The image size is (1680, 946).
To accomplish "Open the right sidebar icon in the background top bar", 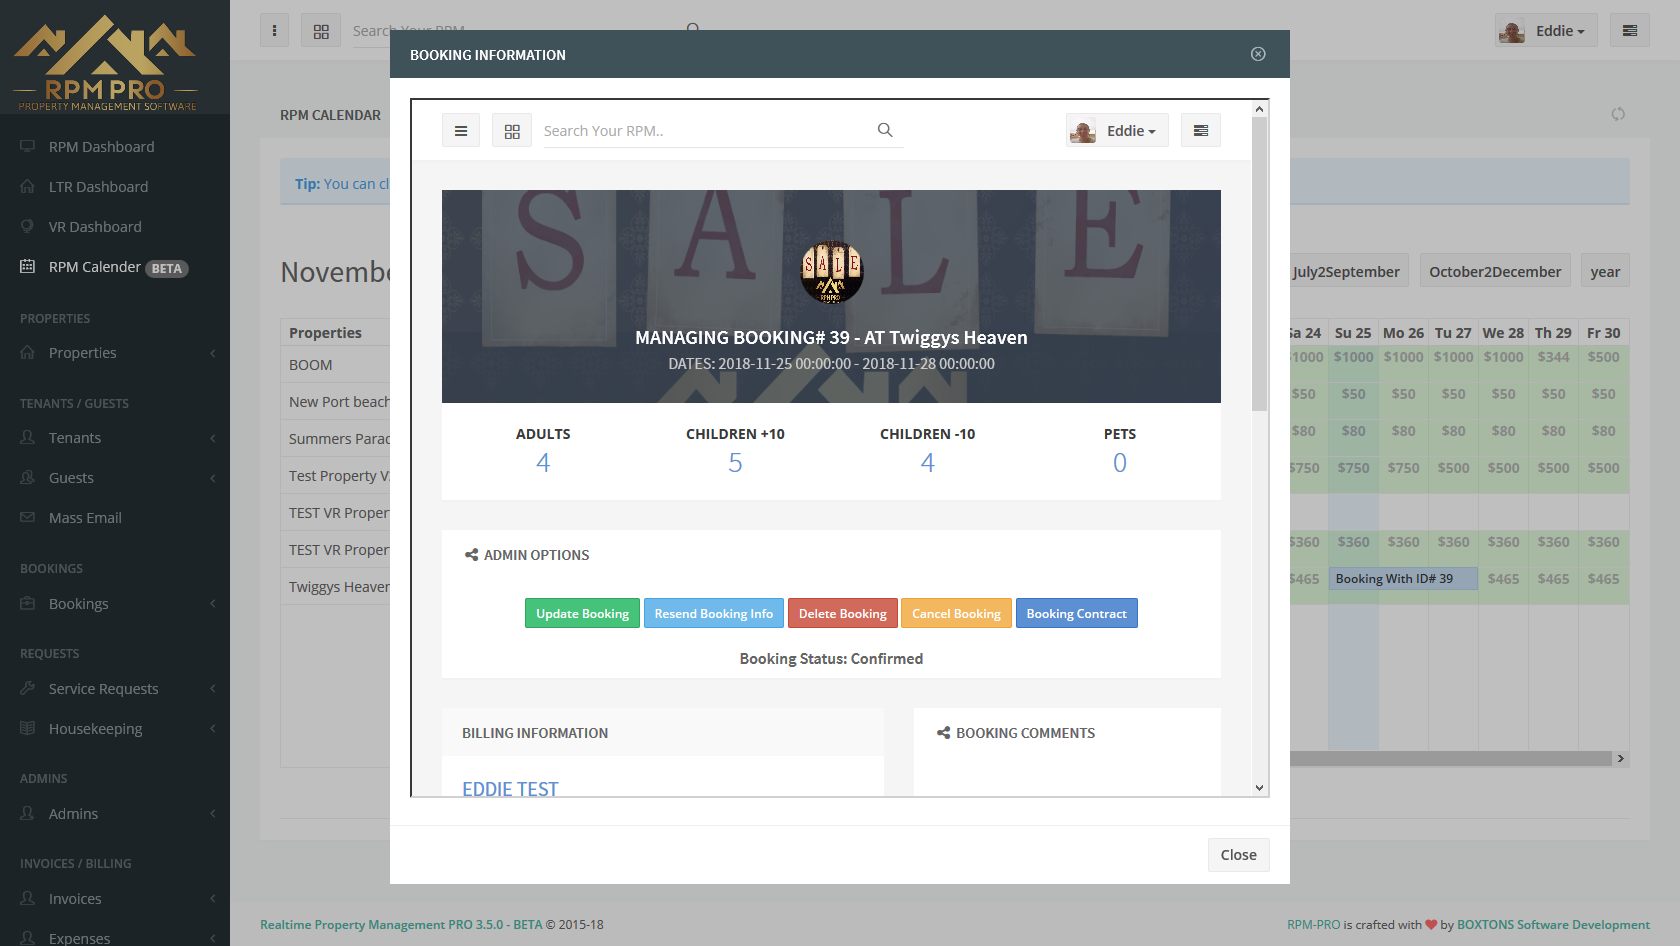I will click(x=1630, y=31).
